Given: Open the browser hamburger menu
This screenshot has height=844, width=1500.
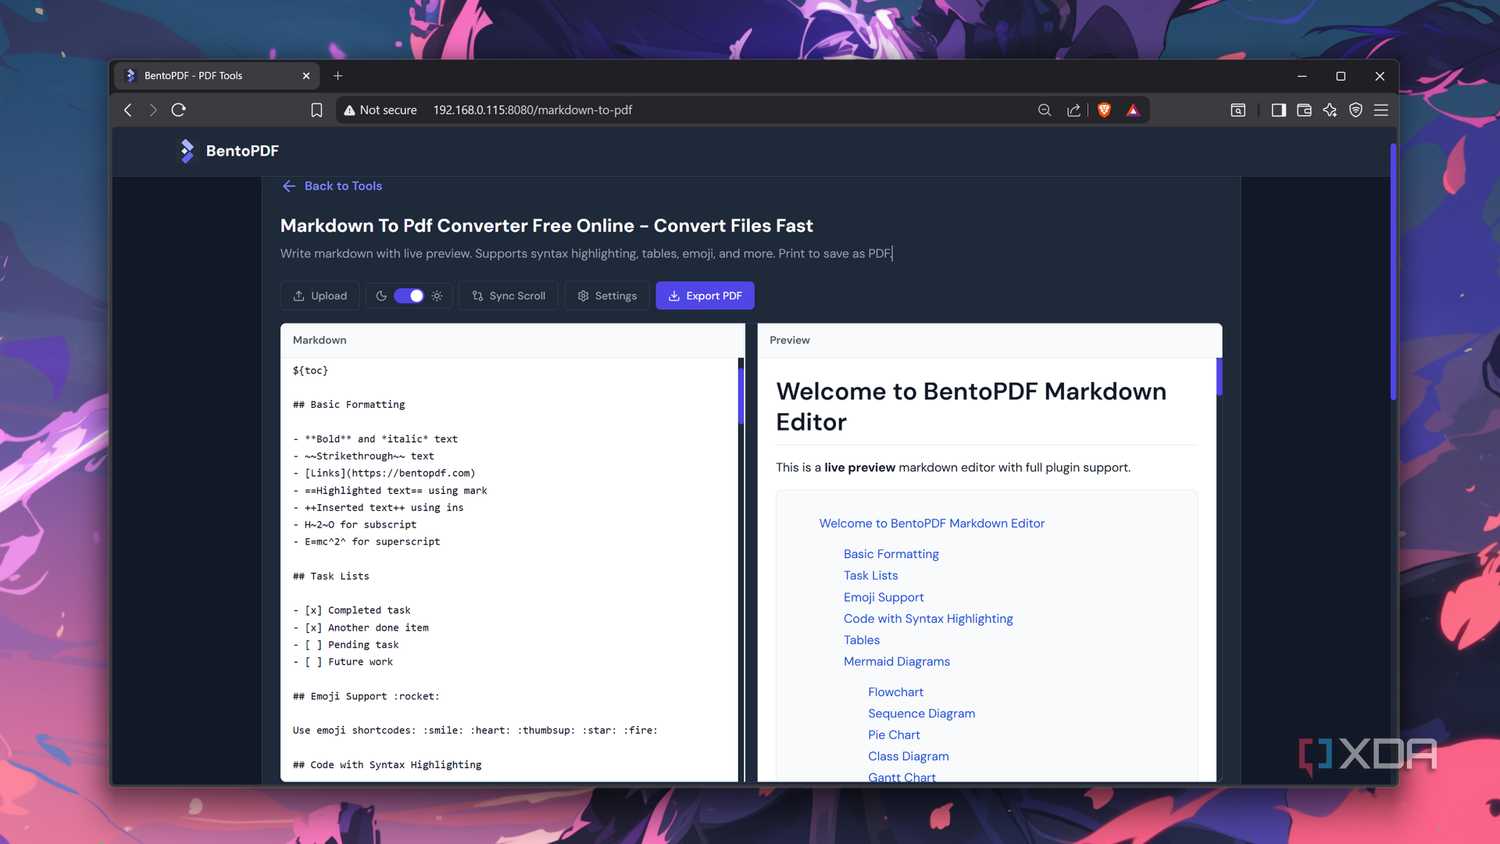Looking at the screenshot, I should (x=1381, y=110).
